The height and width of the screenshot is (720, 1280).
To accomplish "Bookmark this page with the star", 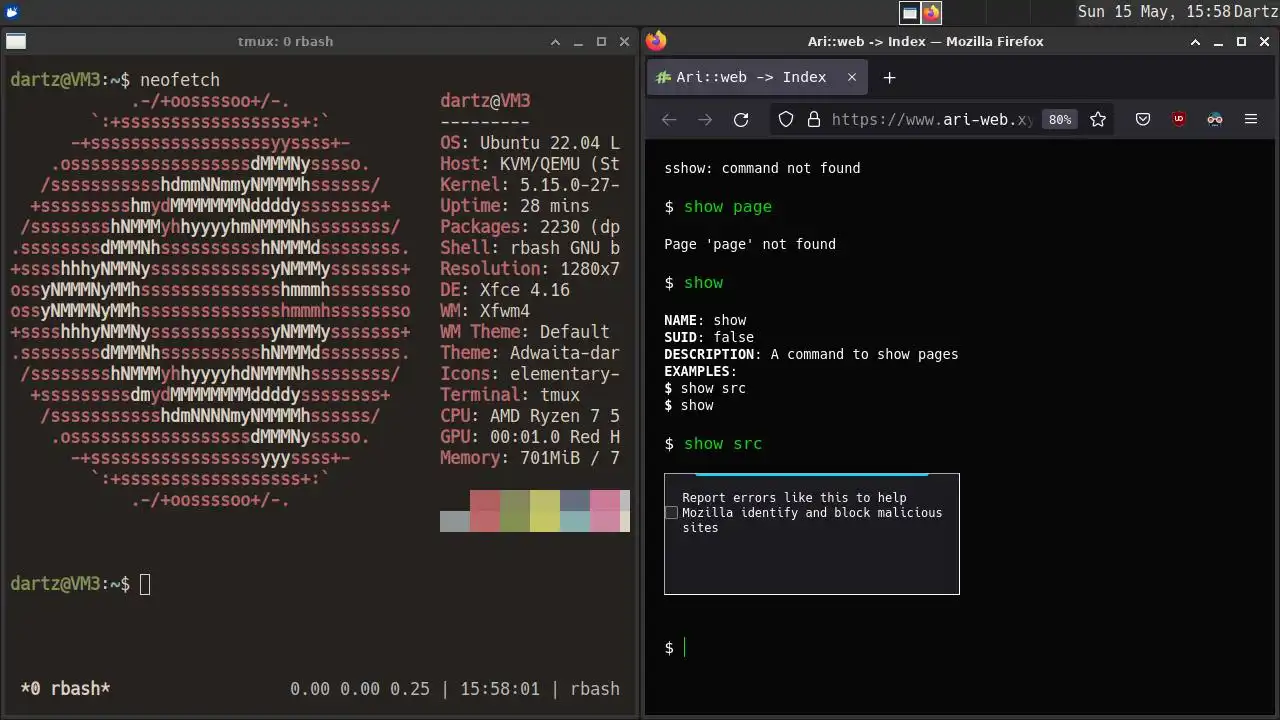I will point(1098,119).
